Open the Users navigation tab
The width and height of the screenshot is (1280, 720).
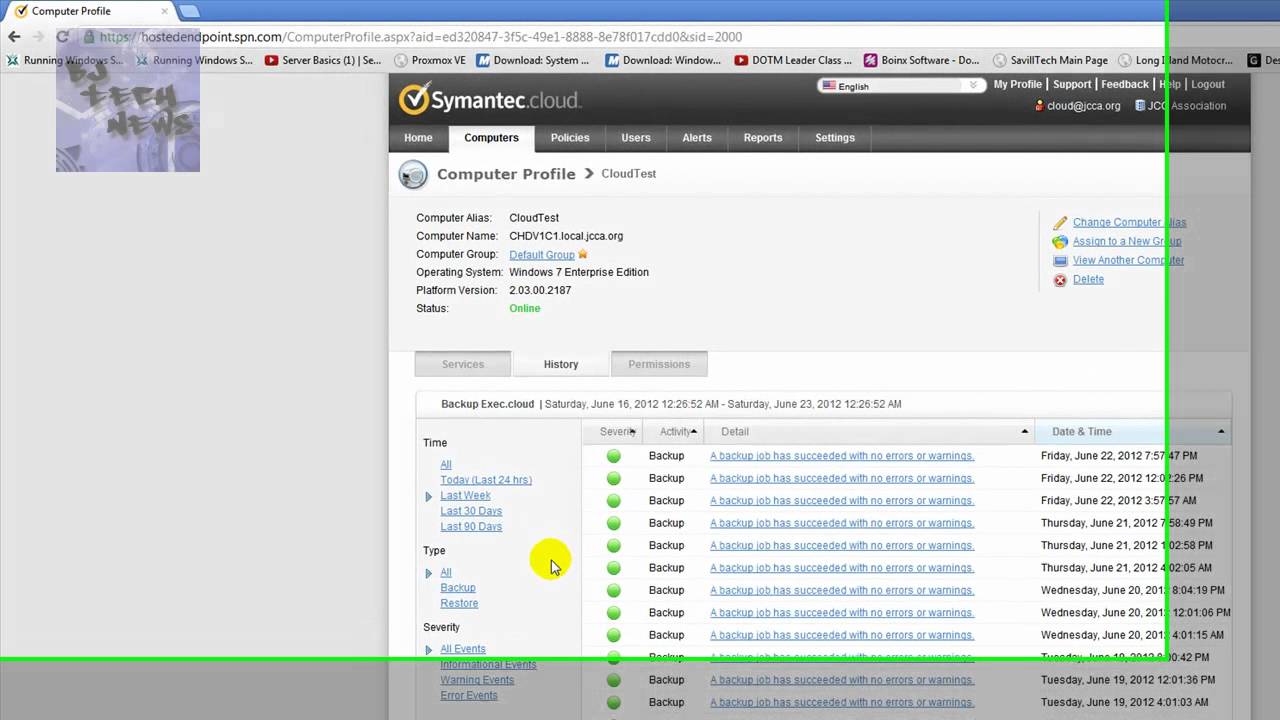point(636,138)
